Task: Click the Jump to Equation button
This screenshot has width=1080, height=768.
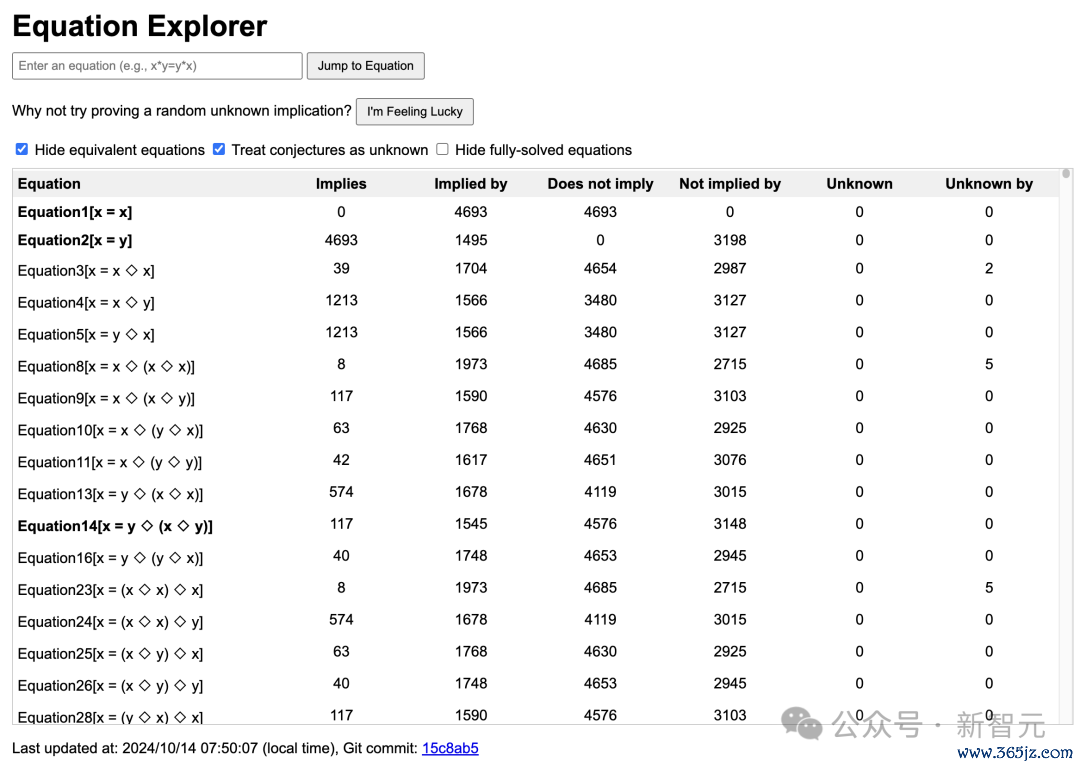Action: 366,66
